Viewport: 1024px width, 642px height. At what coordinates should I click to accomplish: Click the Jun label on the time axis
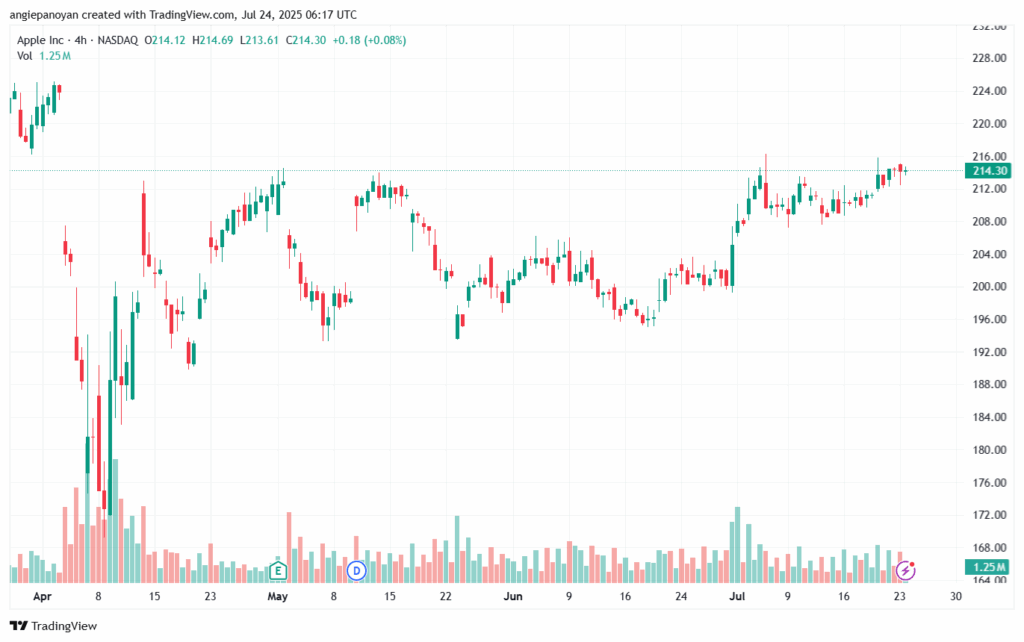coord(513,596)
